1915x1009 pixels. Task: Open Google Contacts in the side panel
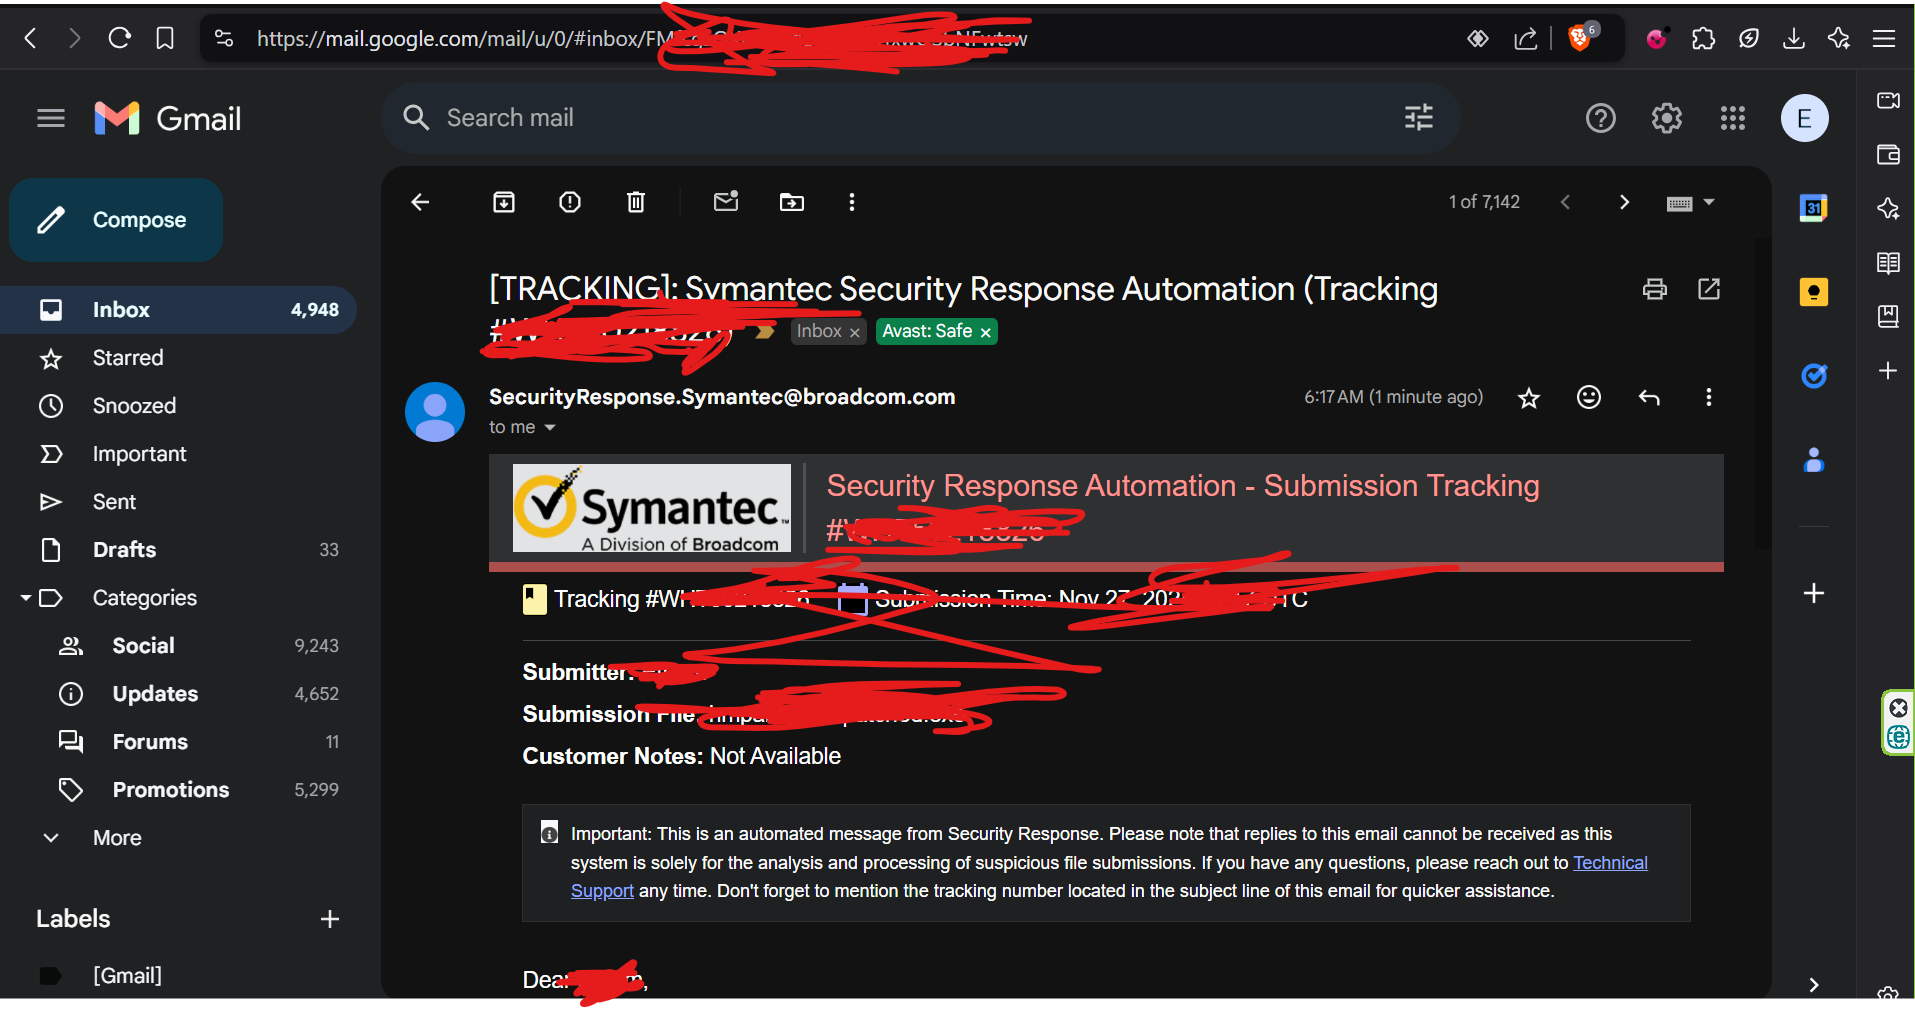click(x=1813, y=460)
